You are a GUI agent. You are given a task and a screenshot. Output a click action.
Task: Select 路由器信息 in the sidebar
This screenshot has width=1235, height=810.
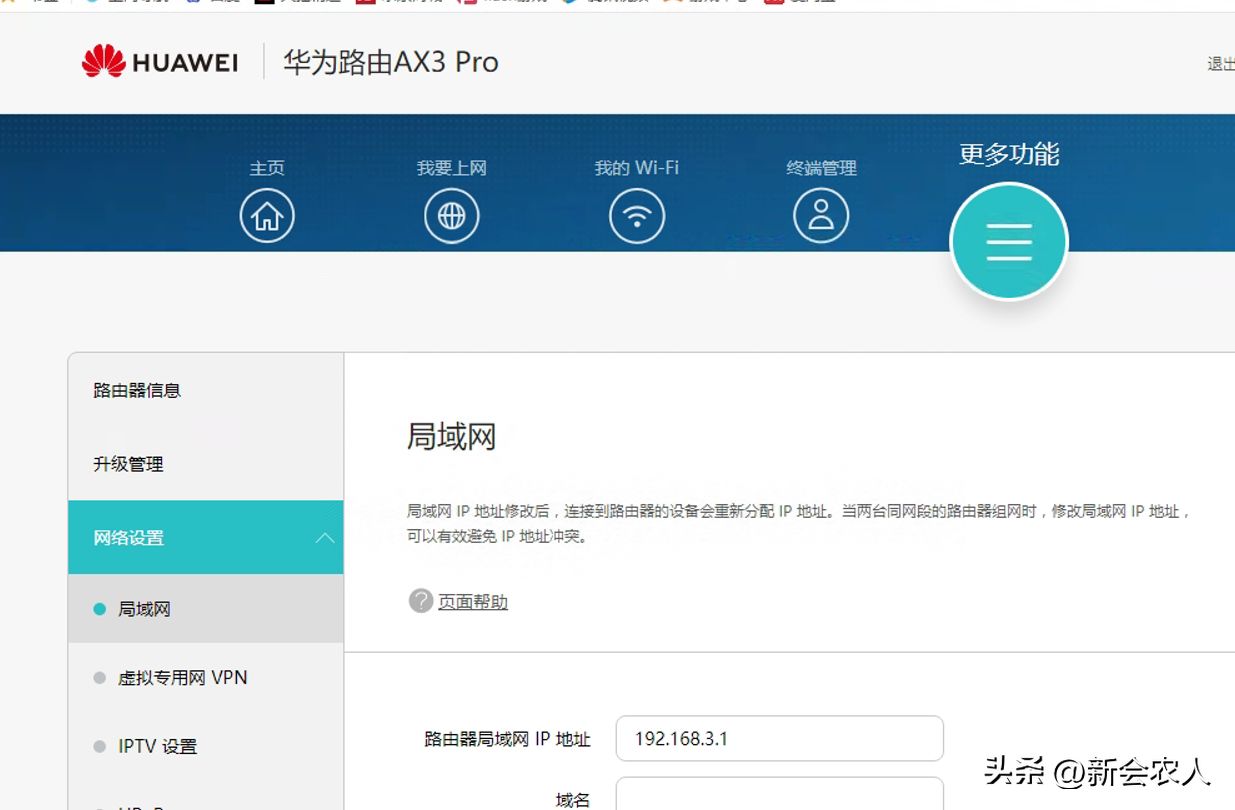click(x=137, y=390)
